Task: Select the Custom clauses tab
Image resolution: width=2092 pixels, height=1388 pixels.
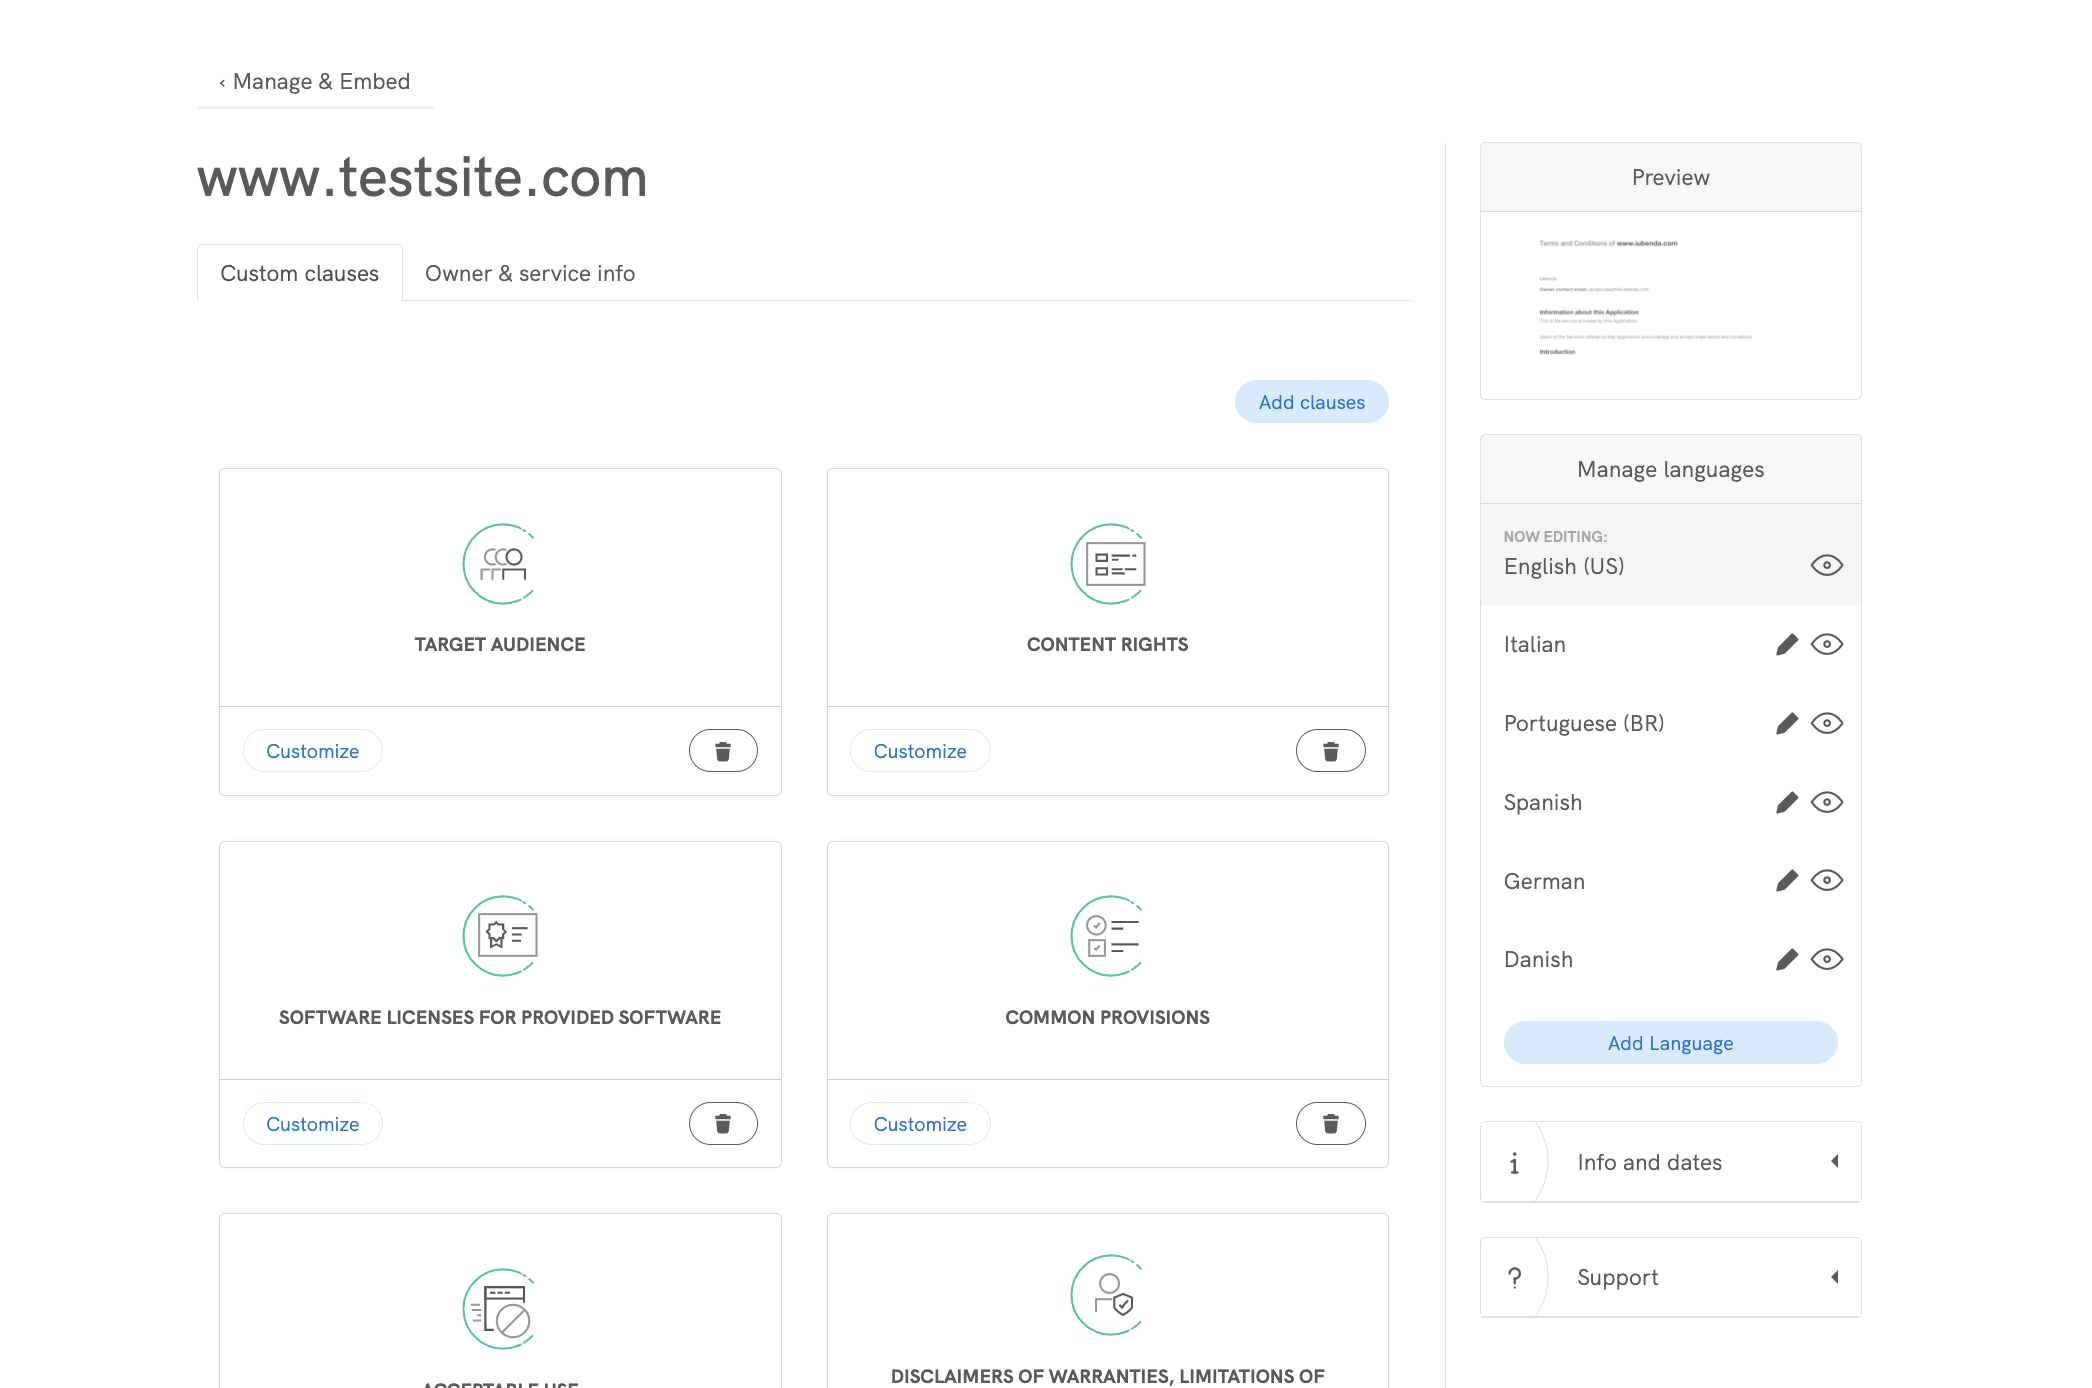Action: click(299, 274)
